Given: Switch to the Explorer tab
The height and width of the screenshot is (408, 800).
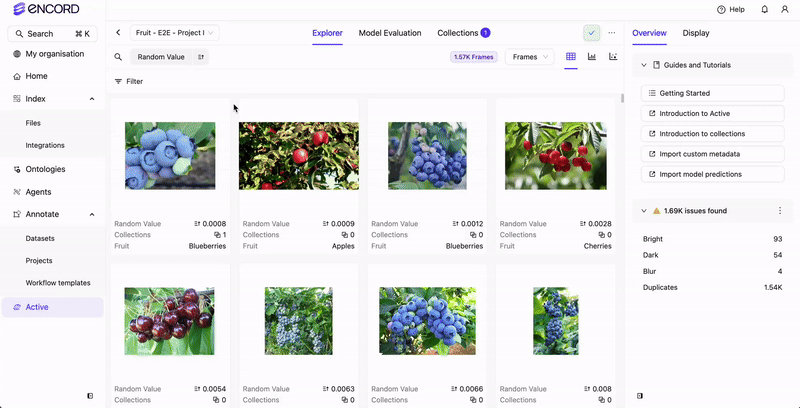Looking at the screenshot, I should click(328, 33).
